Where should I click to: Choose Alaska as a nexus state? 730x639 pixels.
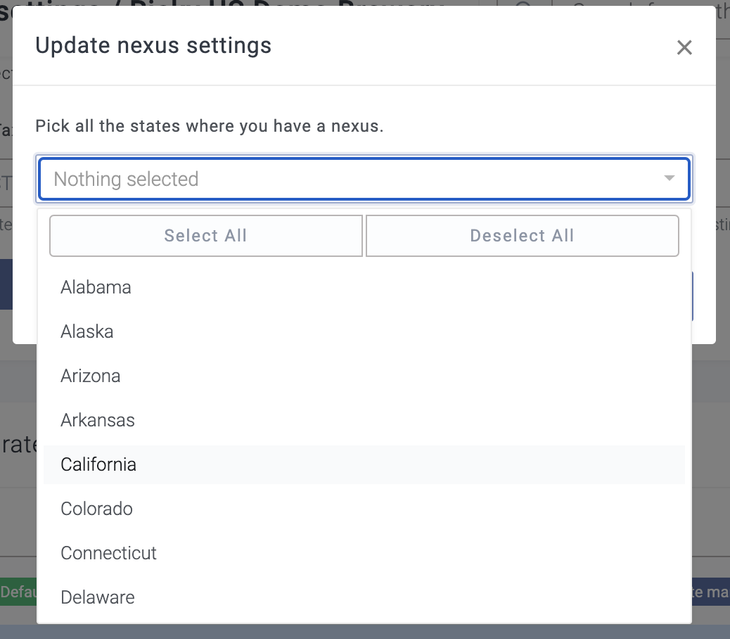[x=87, y=331]
